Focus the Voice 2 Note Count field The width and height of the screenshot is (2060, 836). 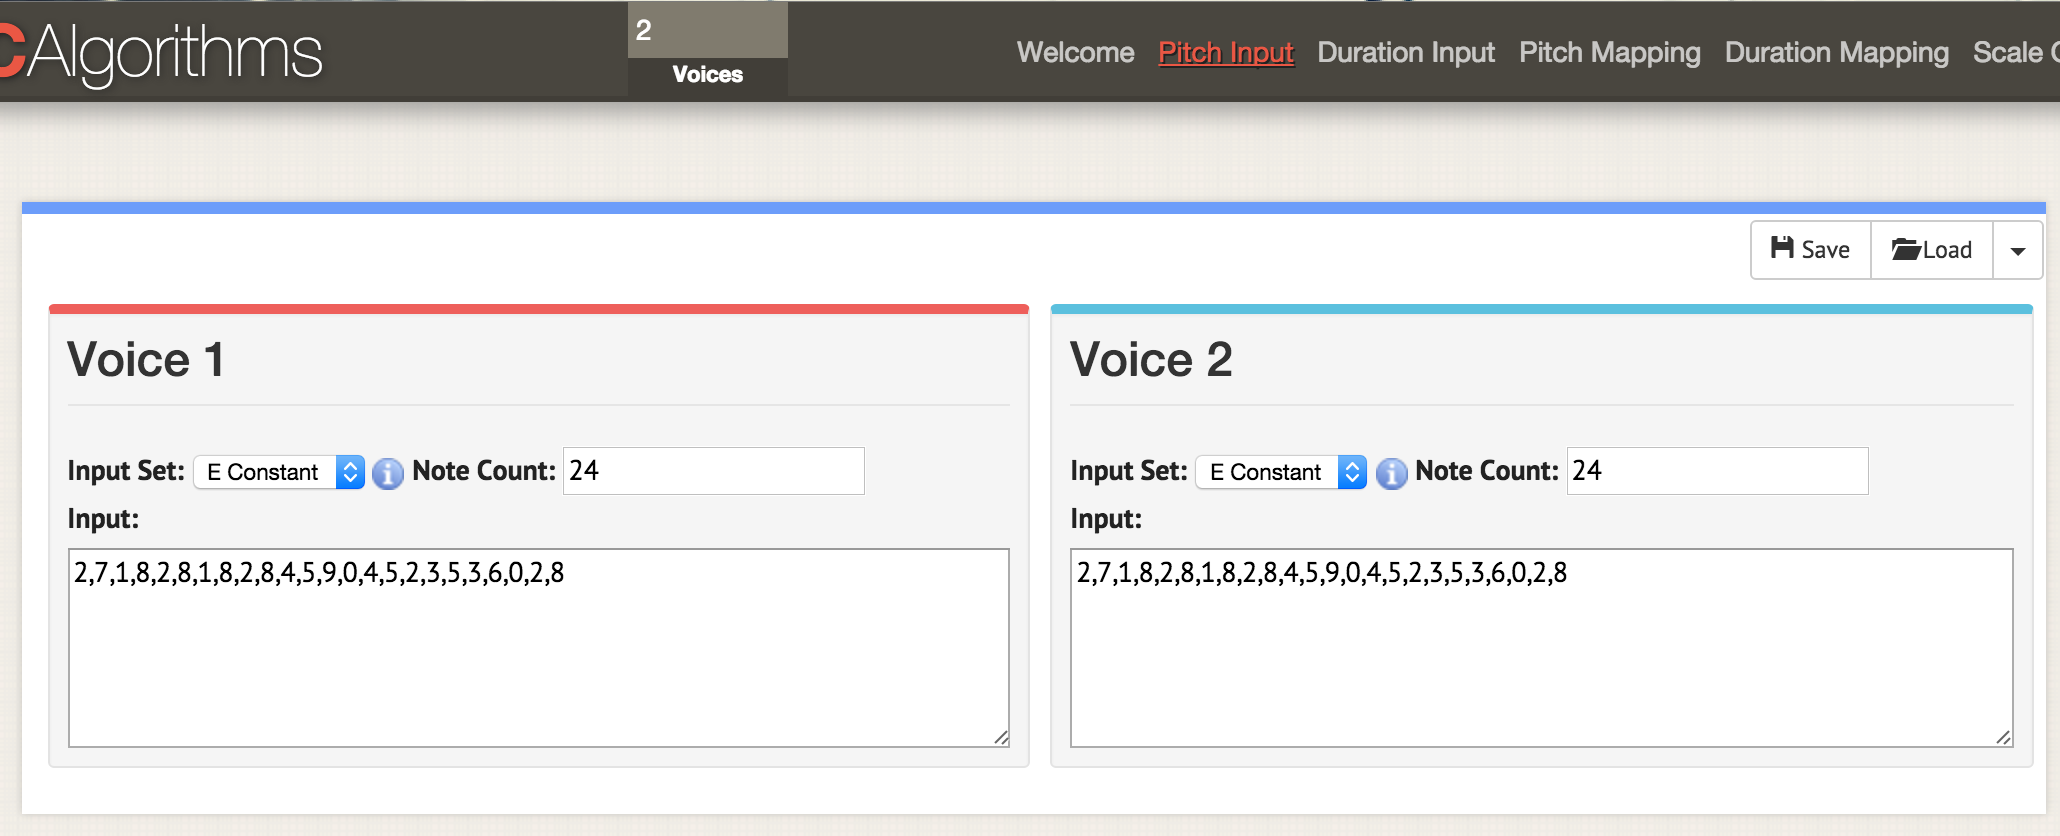[x=1716, y=471]
